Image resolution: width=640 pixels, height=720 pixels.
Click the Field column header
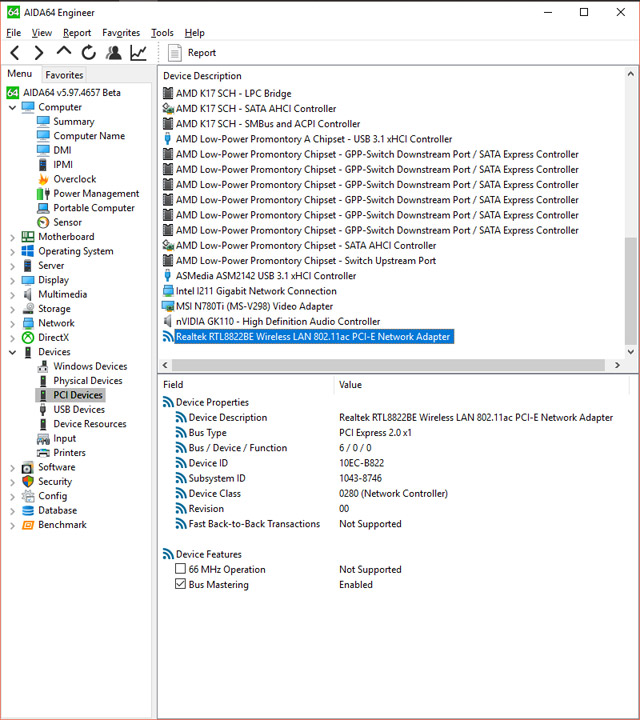tap(173, 385)
